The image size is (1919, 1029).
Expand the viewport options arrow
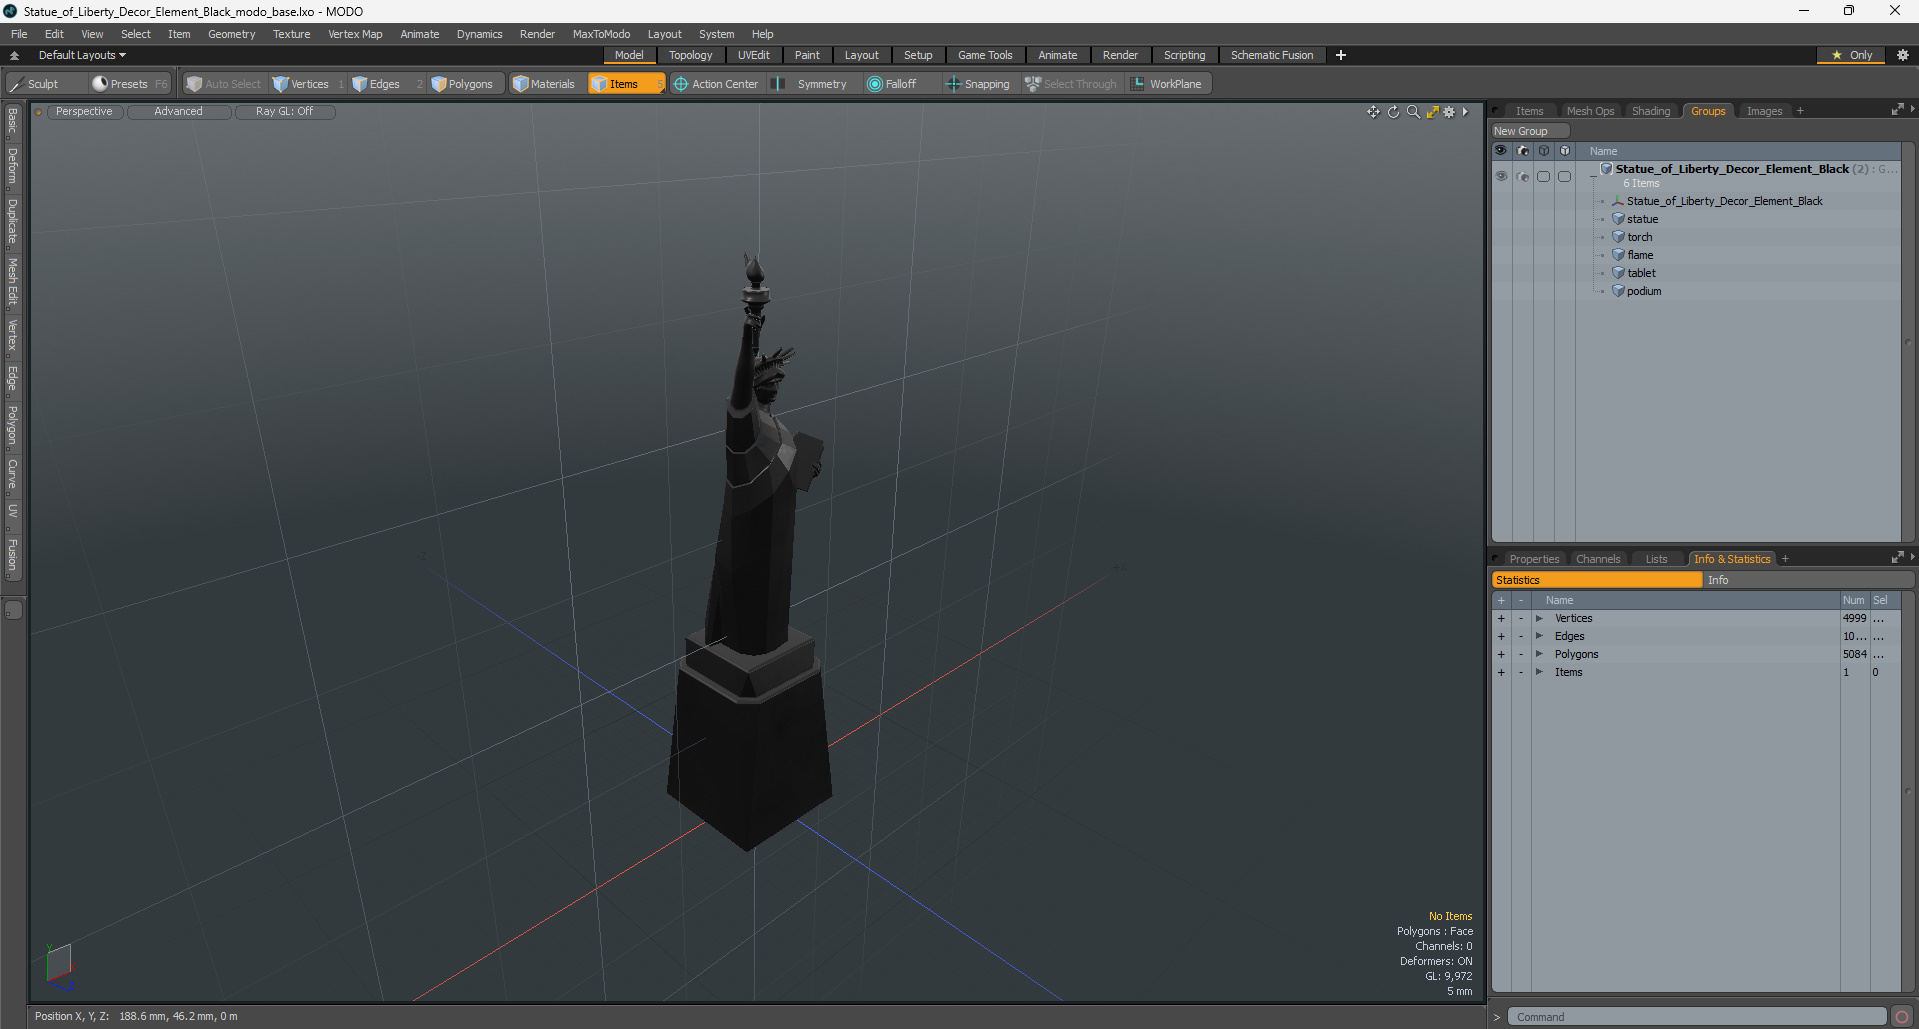[1465, 112]
